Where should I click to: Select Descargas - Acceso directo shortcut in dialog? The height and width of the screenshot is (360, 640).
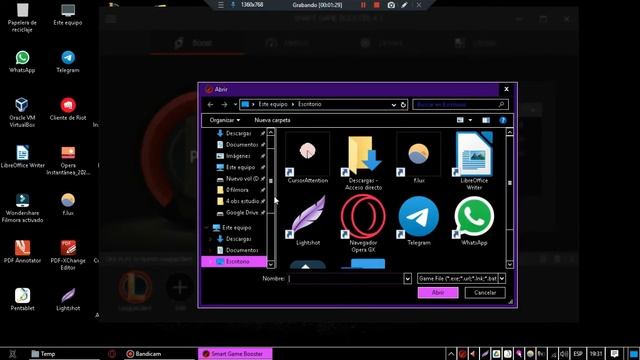363,162
